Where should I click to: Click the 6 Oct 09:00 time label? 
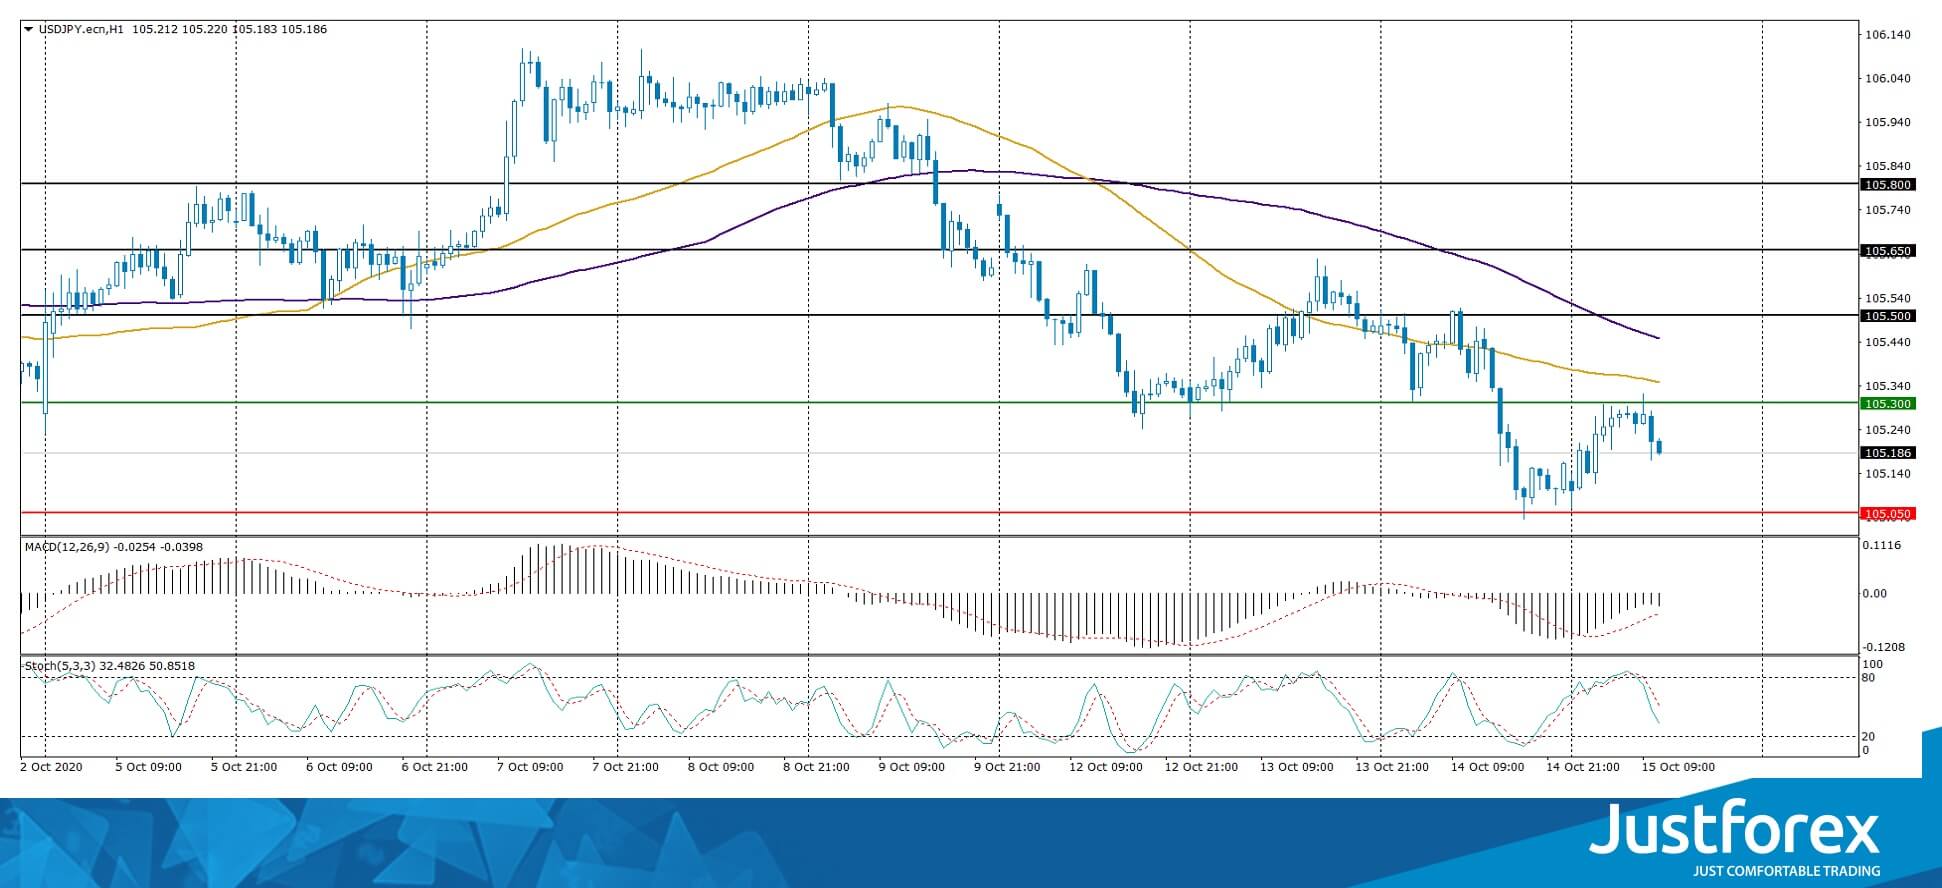[x=340, y=768]
